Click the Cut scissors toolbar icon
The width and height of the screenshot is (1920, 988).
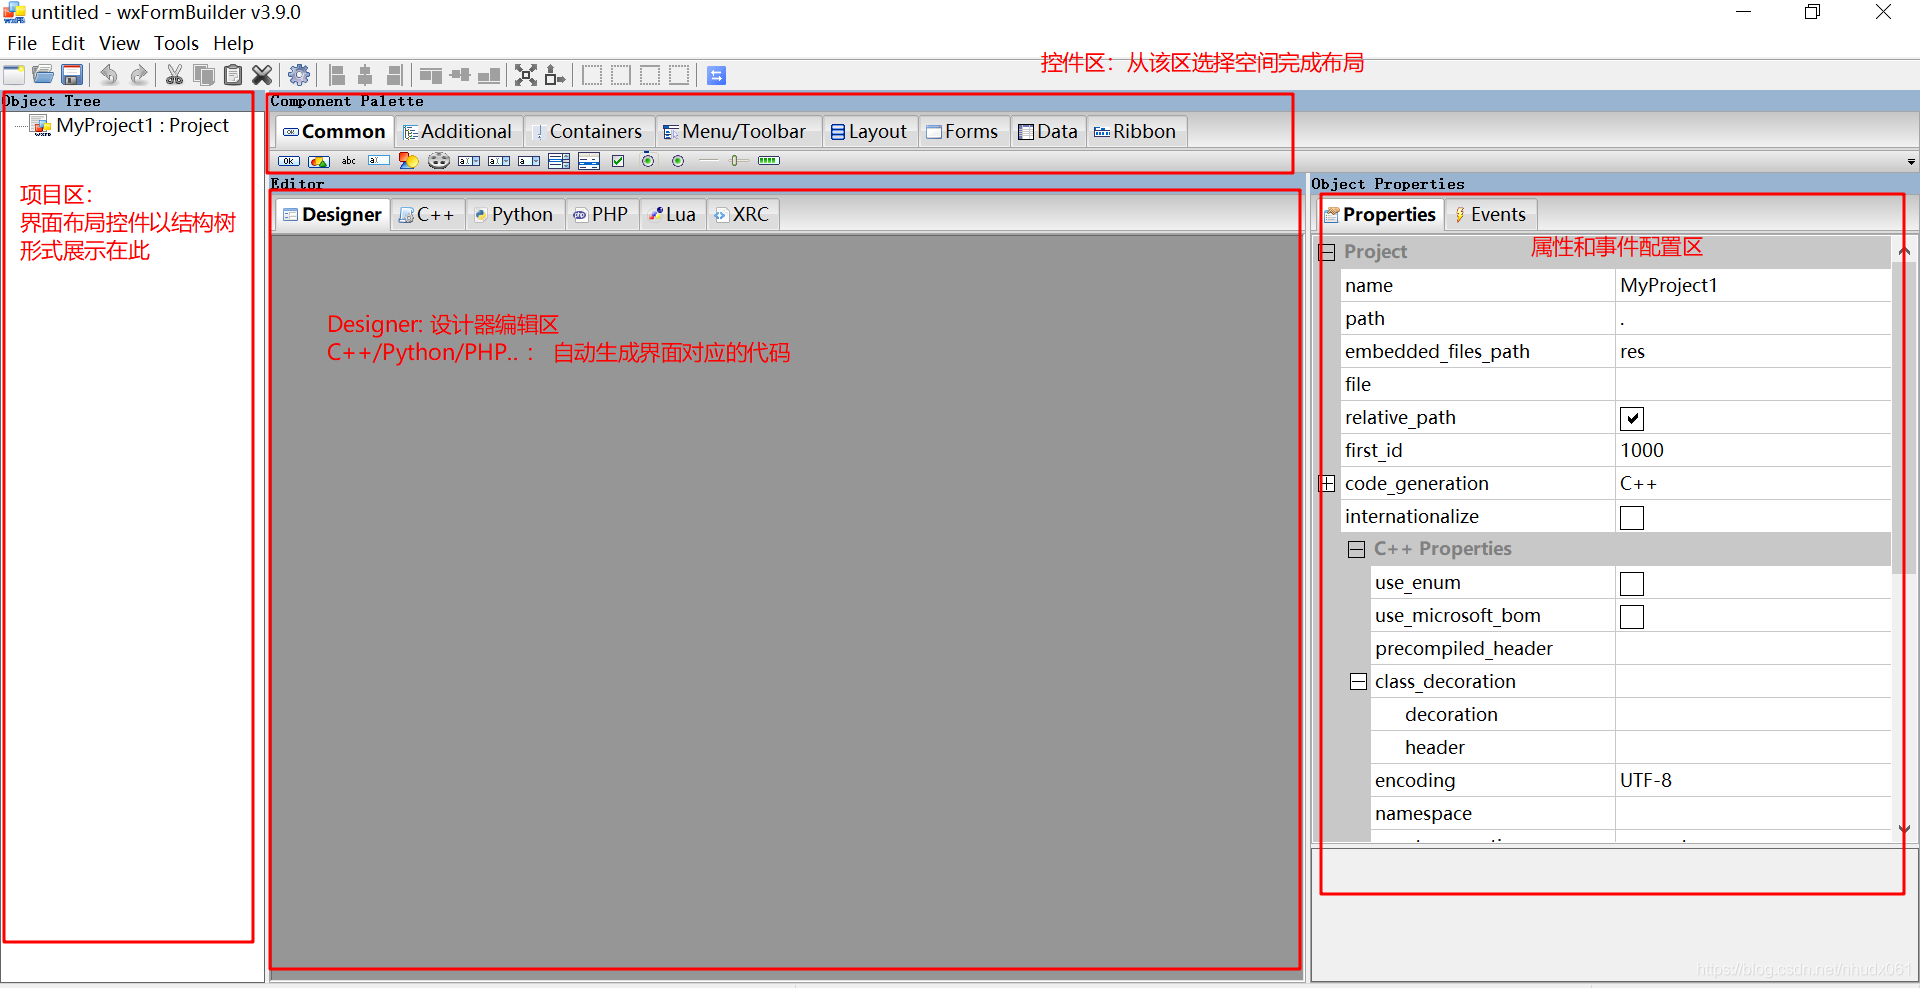173,74
